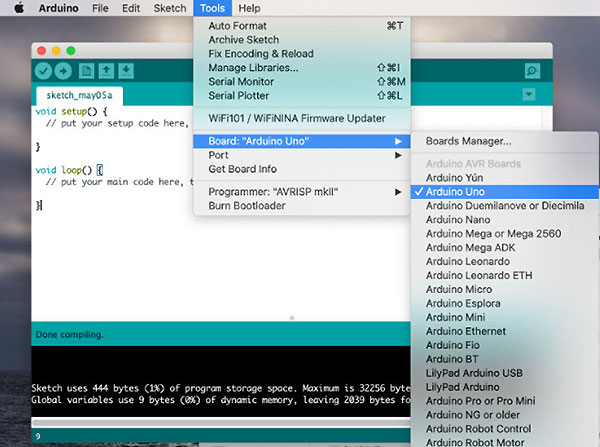This screenshot has height=447, width=600.
Task: Click Get Board Info menu entry
Action: coord(243,168)
